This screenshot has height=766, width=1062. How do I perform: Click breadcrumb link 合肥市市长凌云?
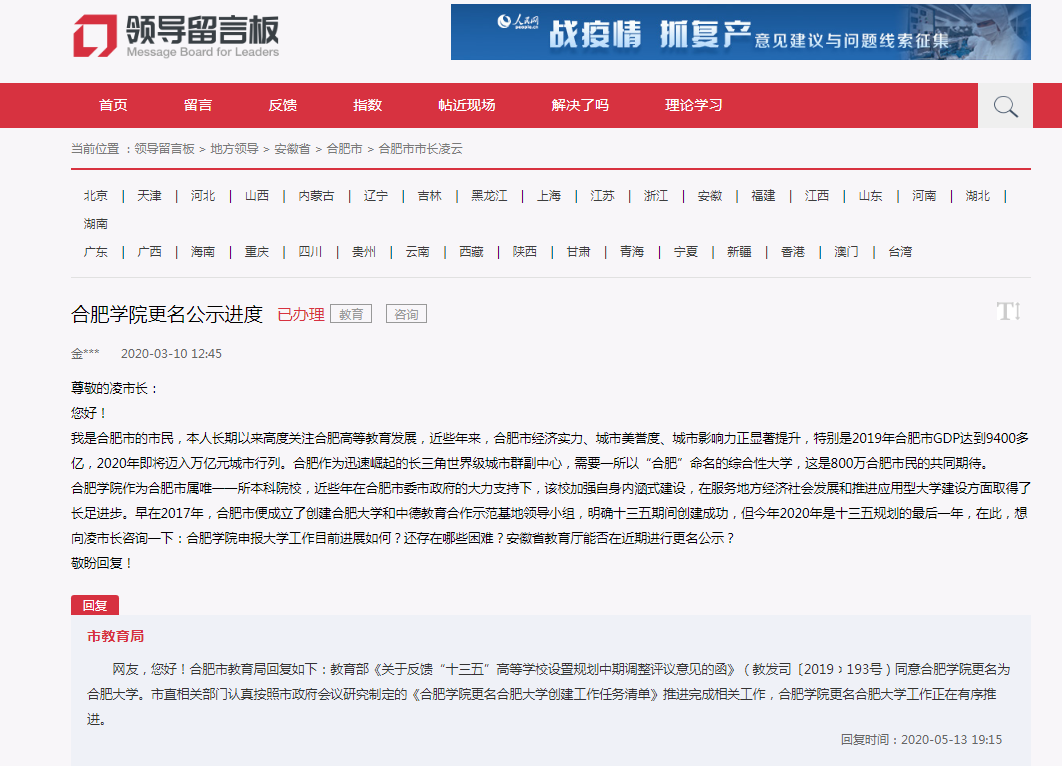[421, 149]
